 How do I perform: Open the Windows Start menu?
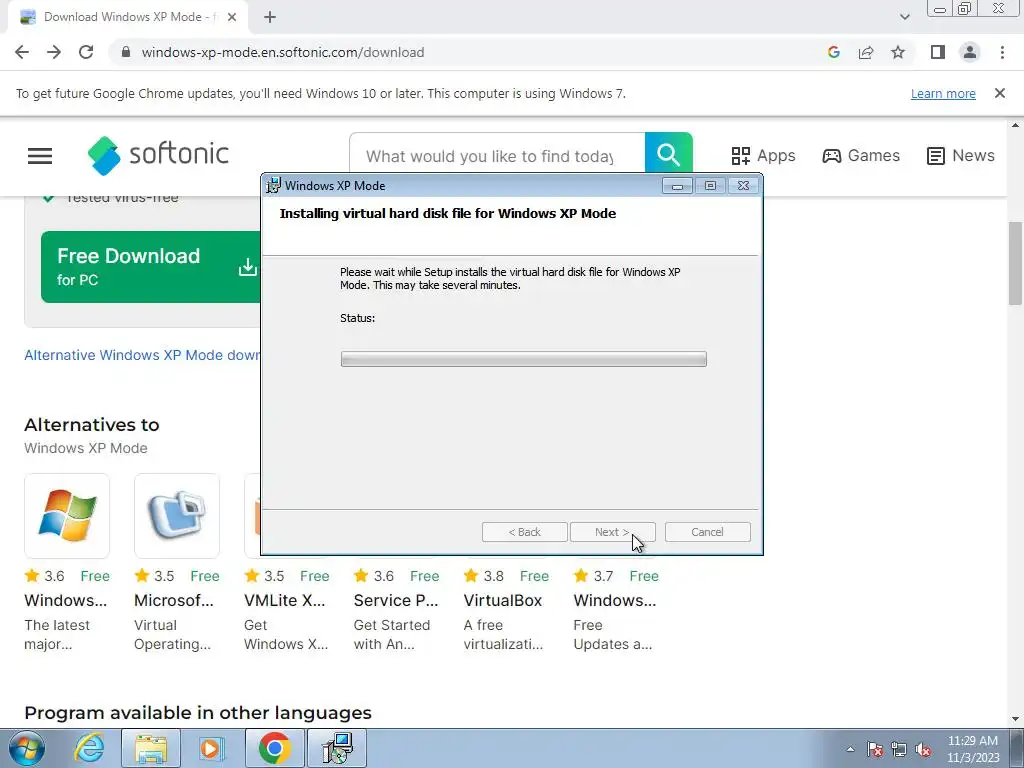tap(26, 748)
